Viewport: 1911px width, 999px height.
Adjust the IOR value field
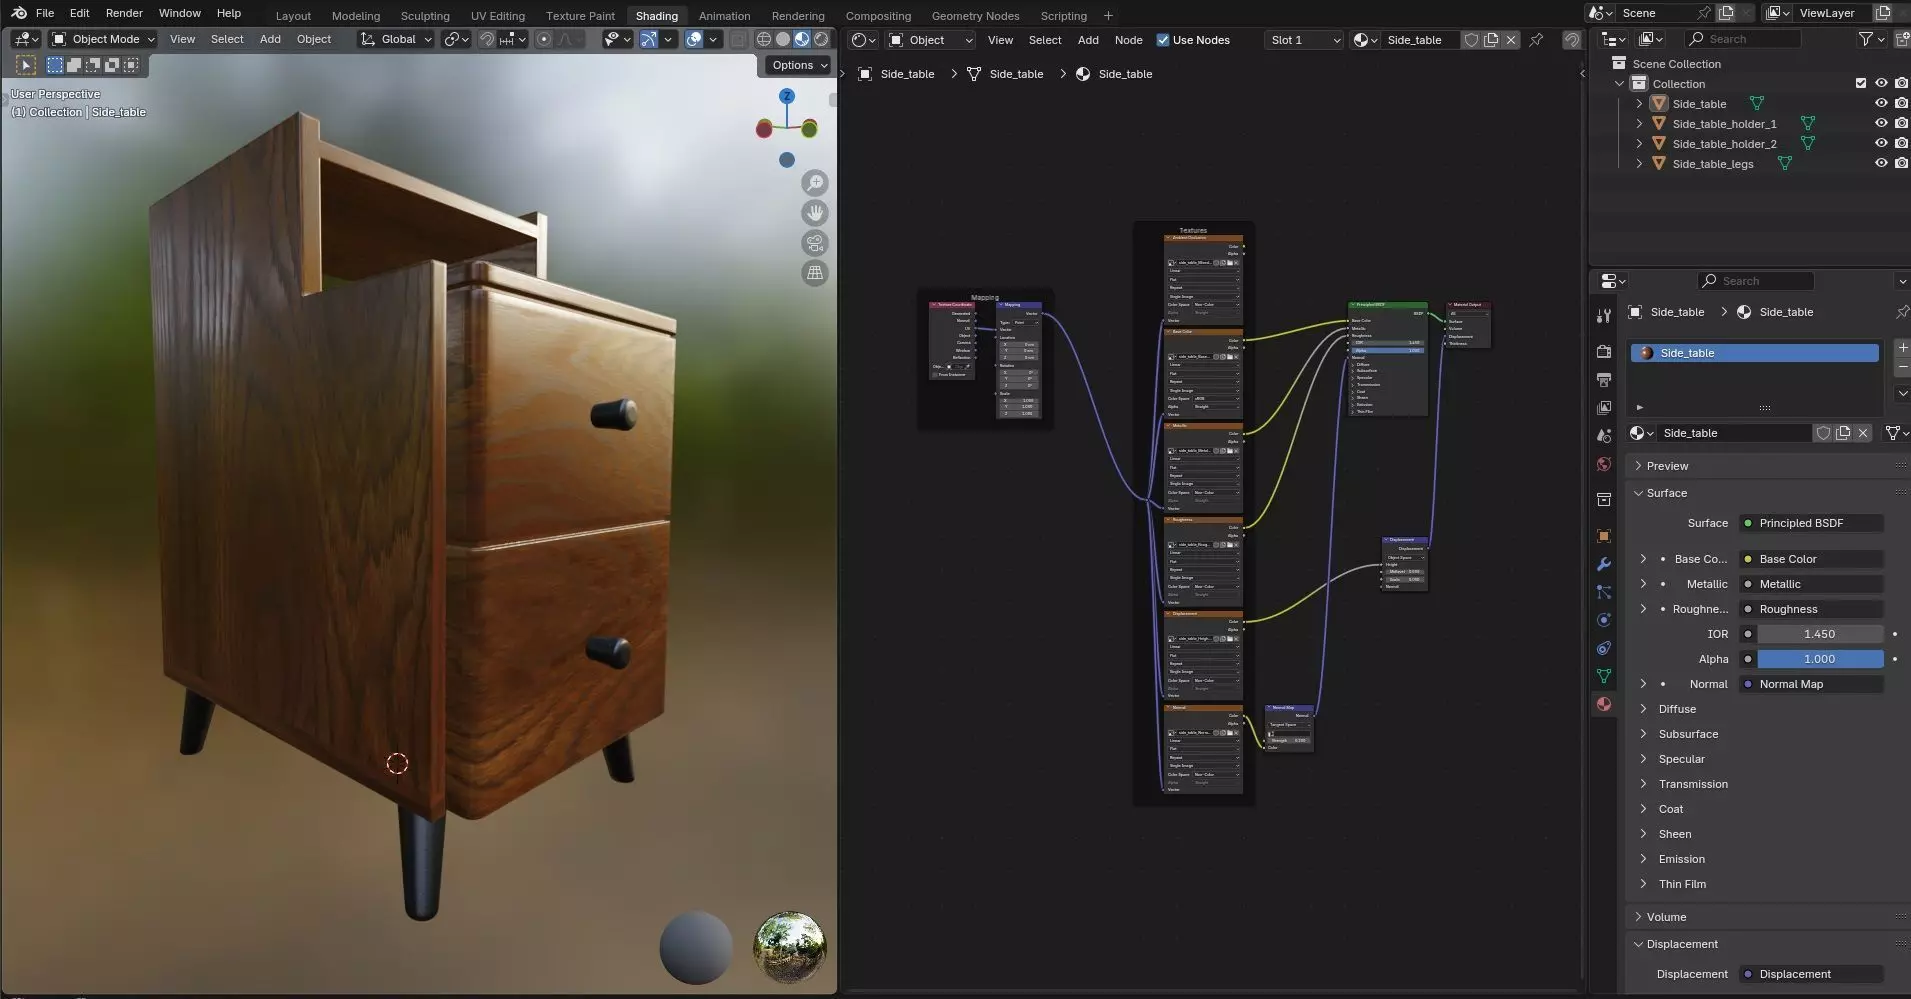[x=1820, y=634]
